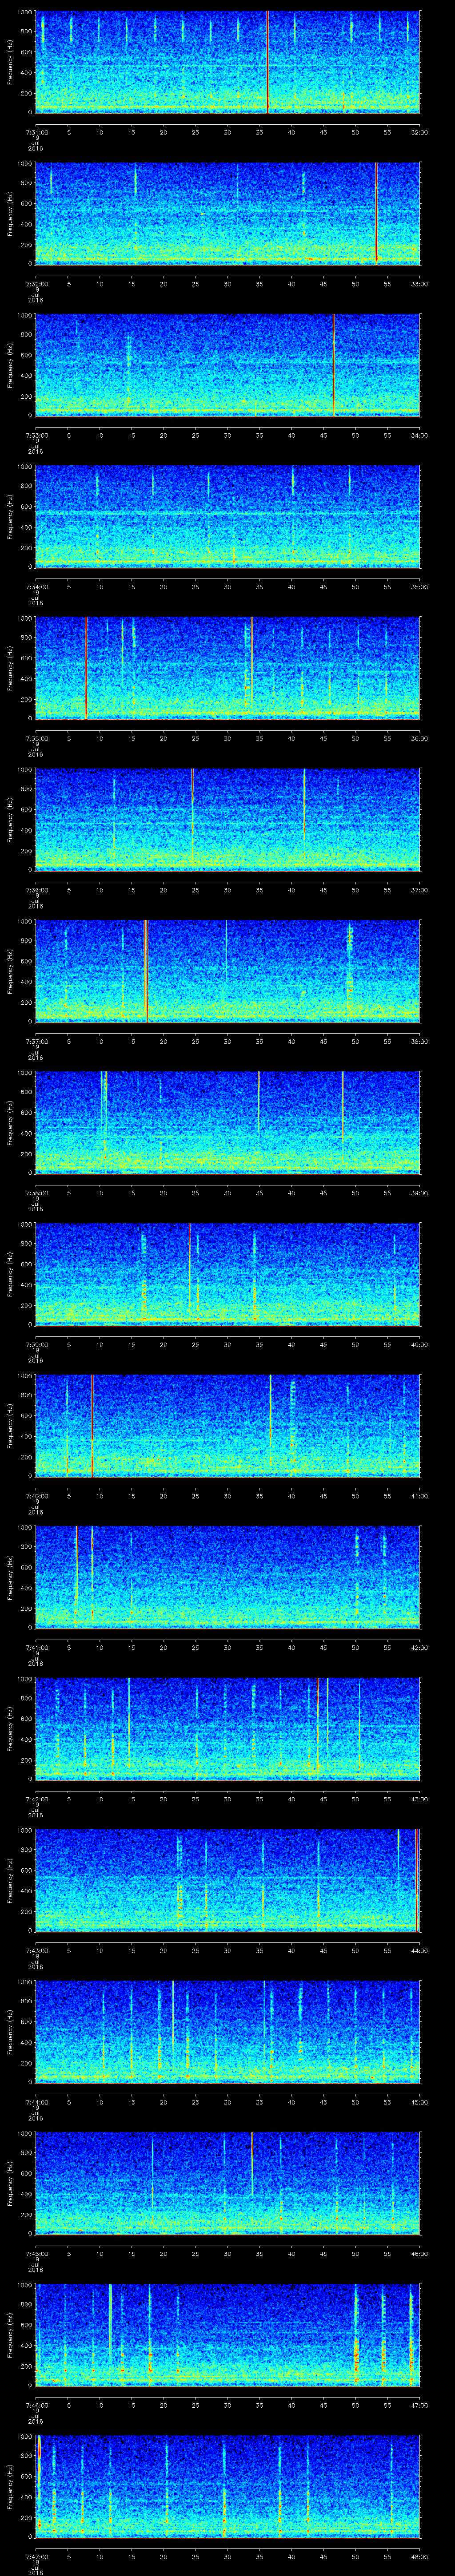Pick the spectrogram panel starting at 7:36:00
The width and height of the screenshot is (455, 2576).
(x=228, y=819)
